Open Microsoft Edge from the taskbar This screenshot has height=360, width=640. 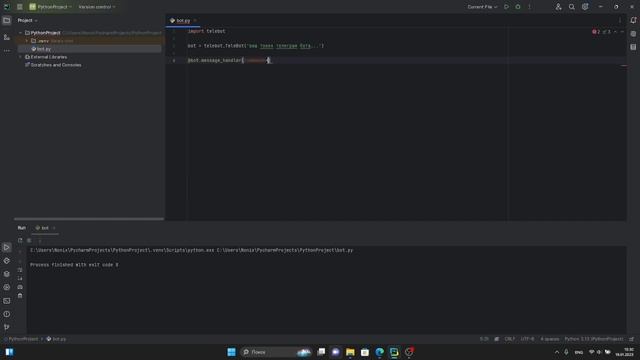pyautogui.click(x=380, y=352)
